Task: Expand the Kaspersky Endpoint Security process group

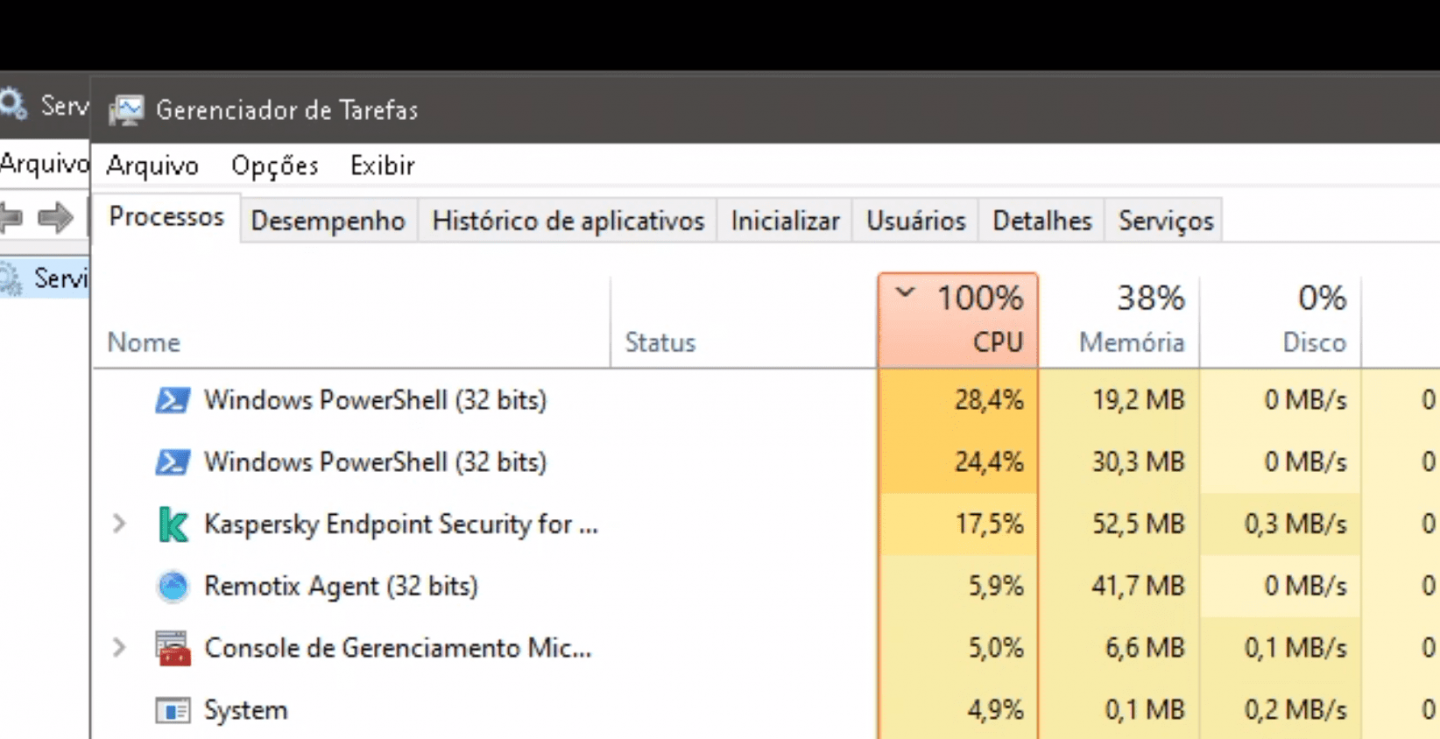Action: point(119,524)
